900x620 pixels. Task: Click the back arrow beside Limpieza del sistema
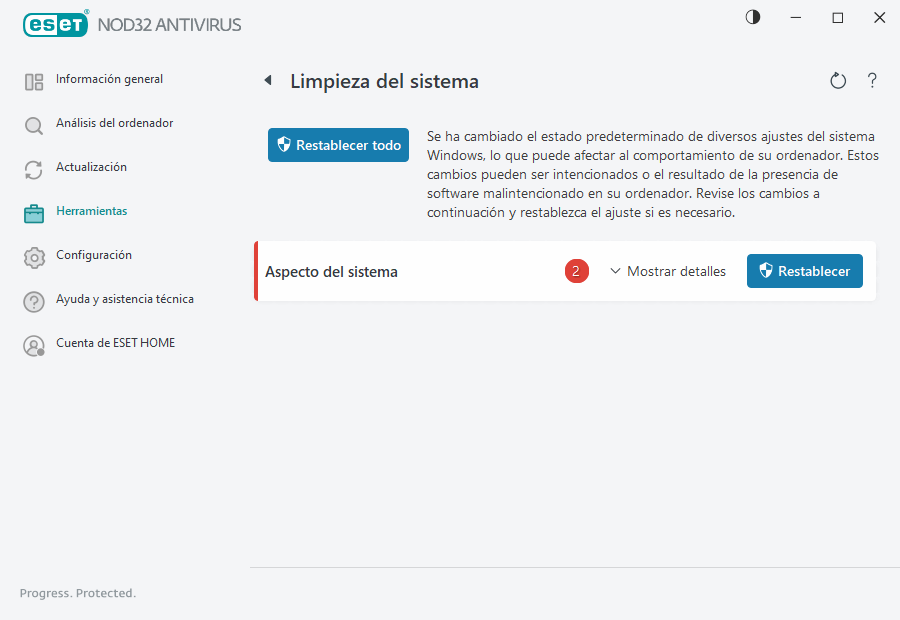coord(267,80)
